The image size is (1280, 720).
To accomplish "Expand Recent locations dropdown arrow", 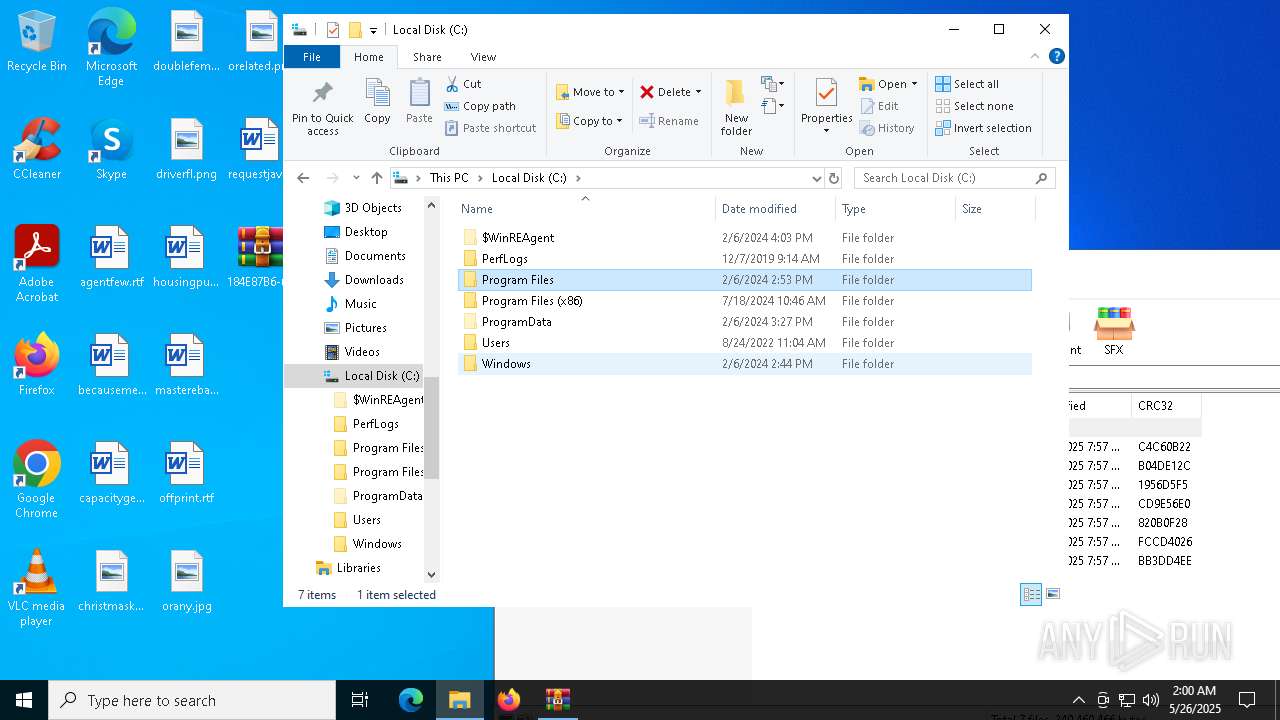I will pos(356,178).
